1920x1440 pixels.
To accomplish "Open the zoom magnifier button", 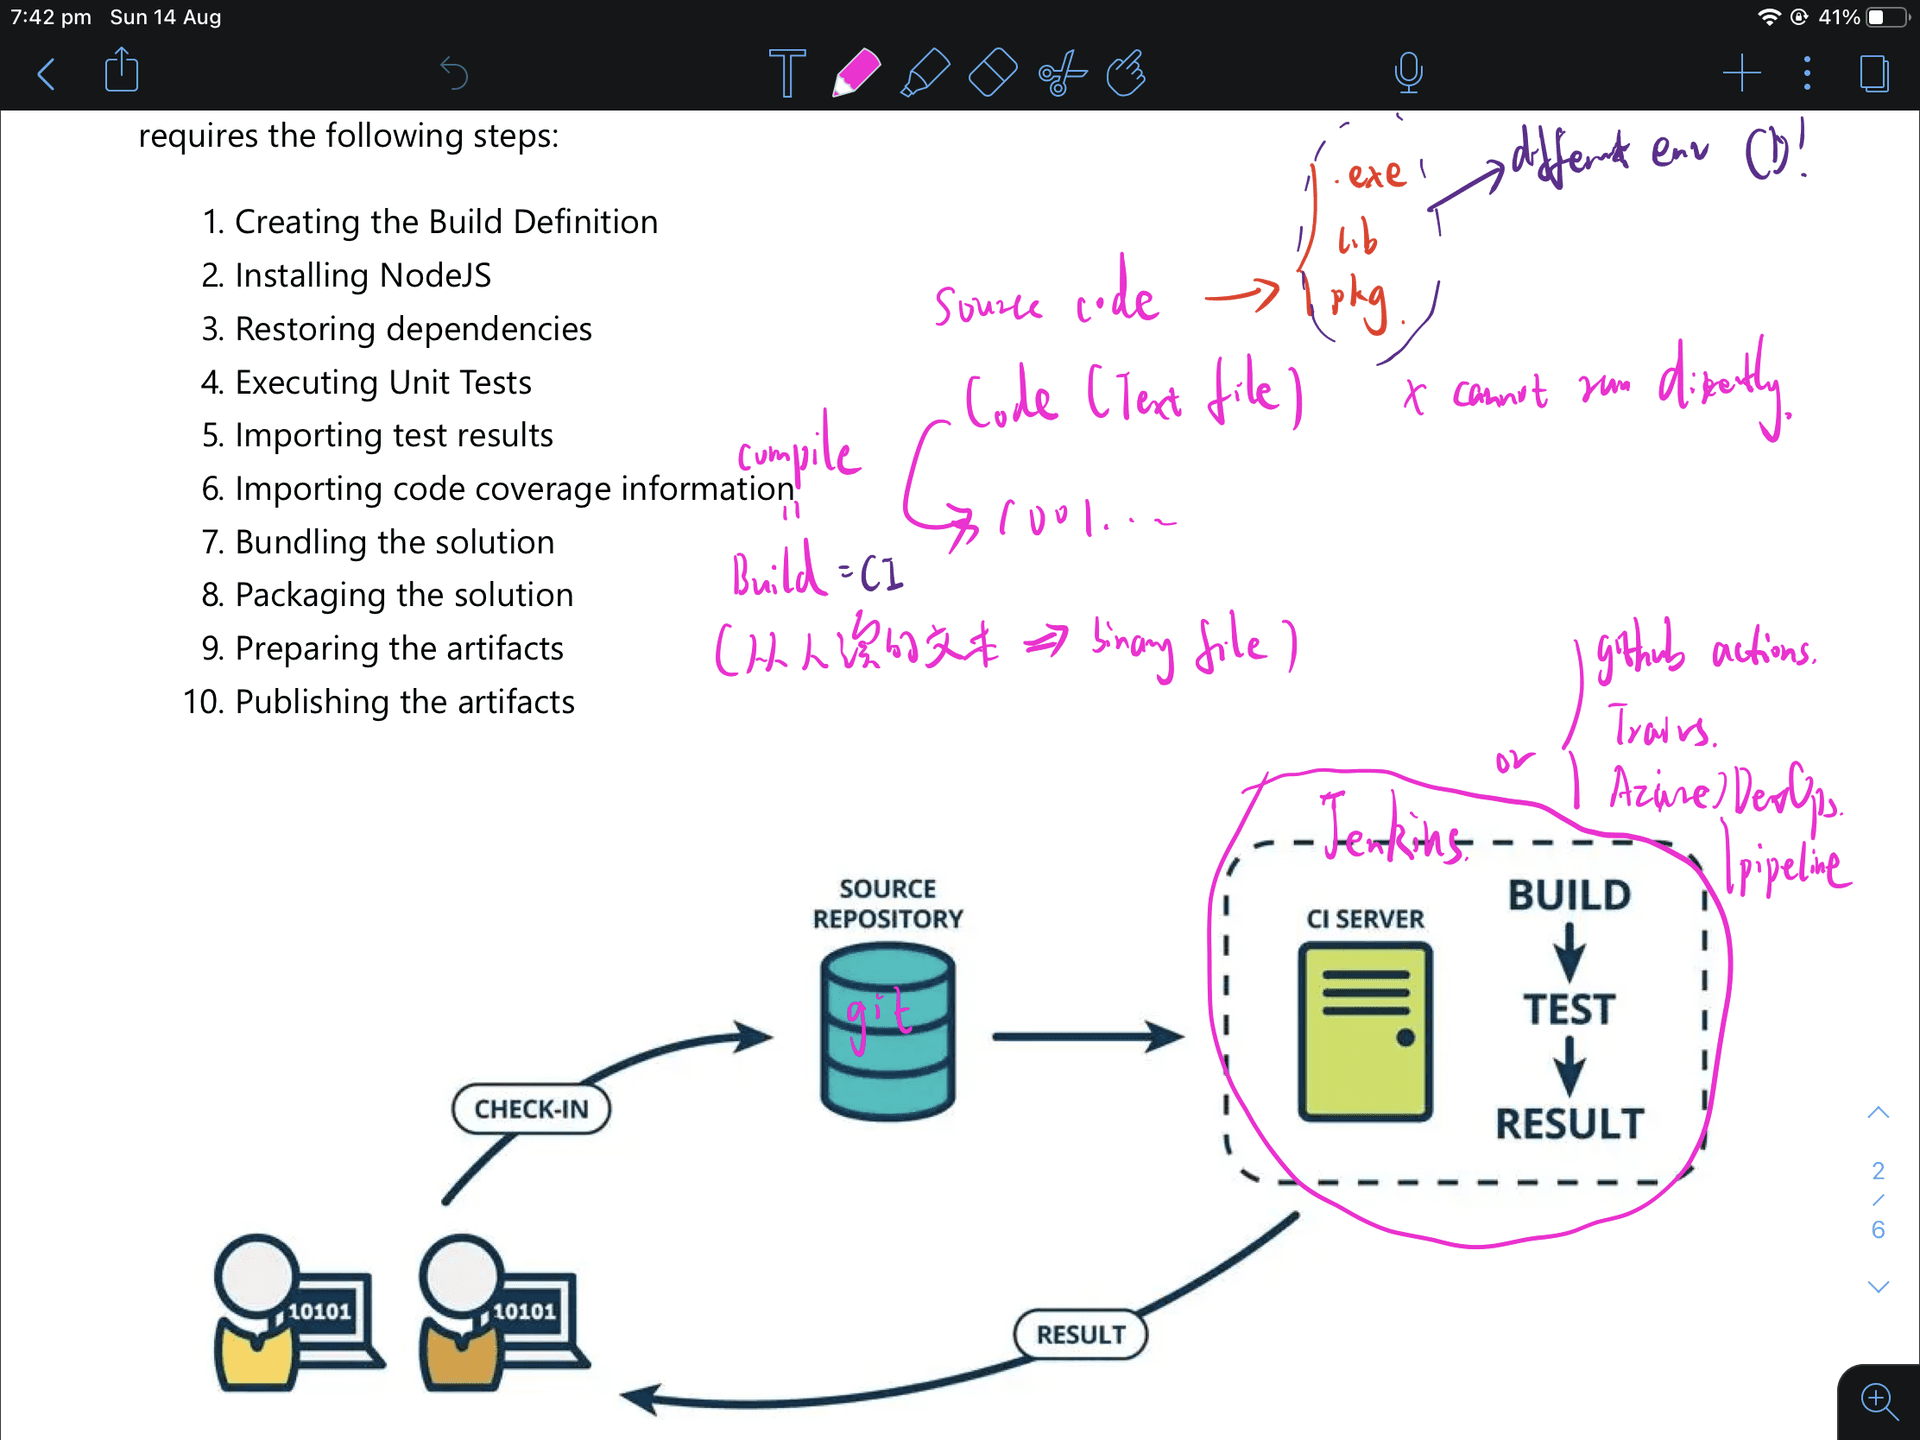I will [1879, 1401].
